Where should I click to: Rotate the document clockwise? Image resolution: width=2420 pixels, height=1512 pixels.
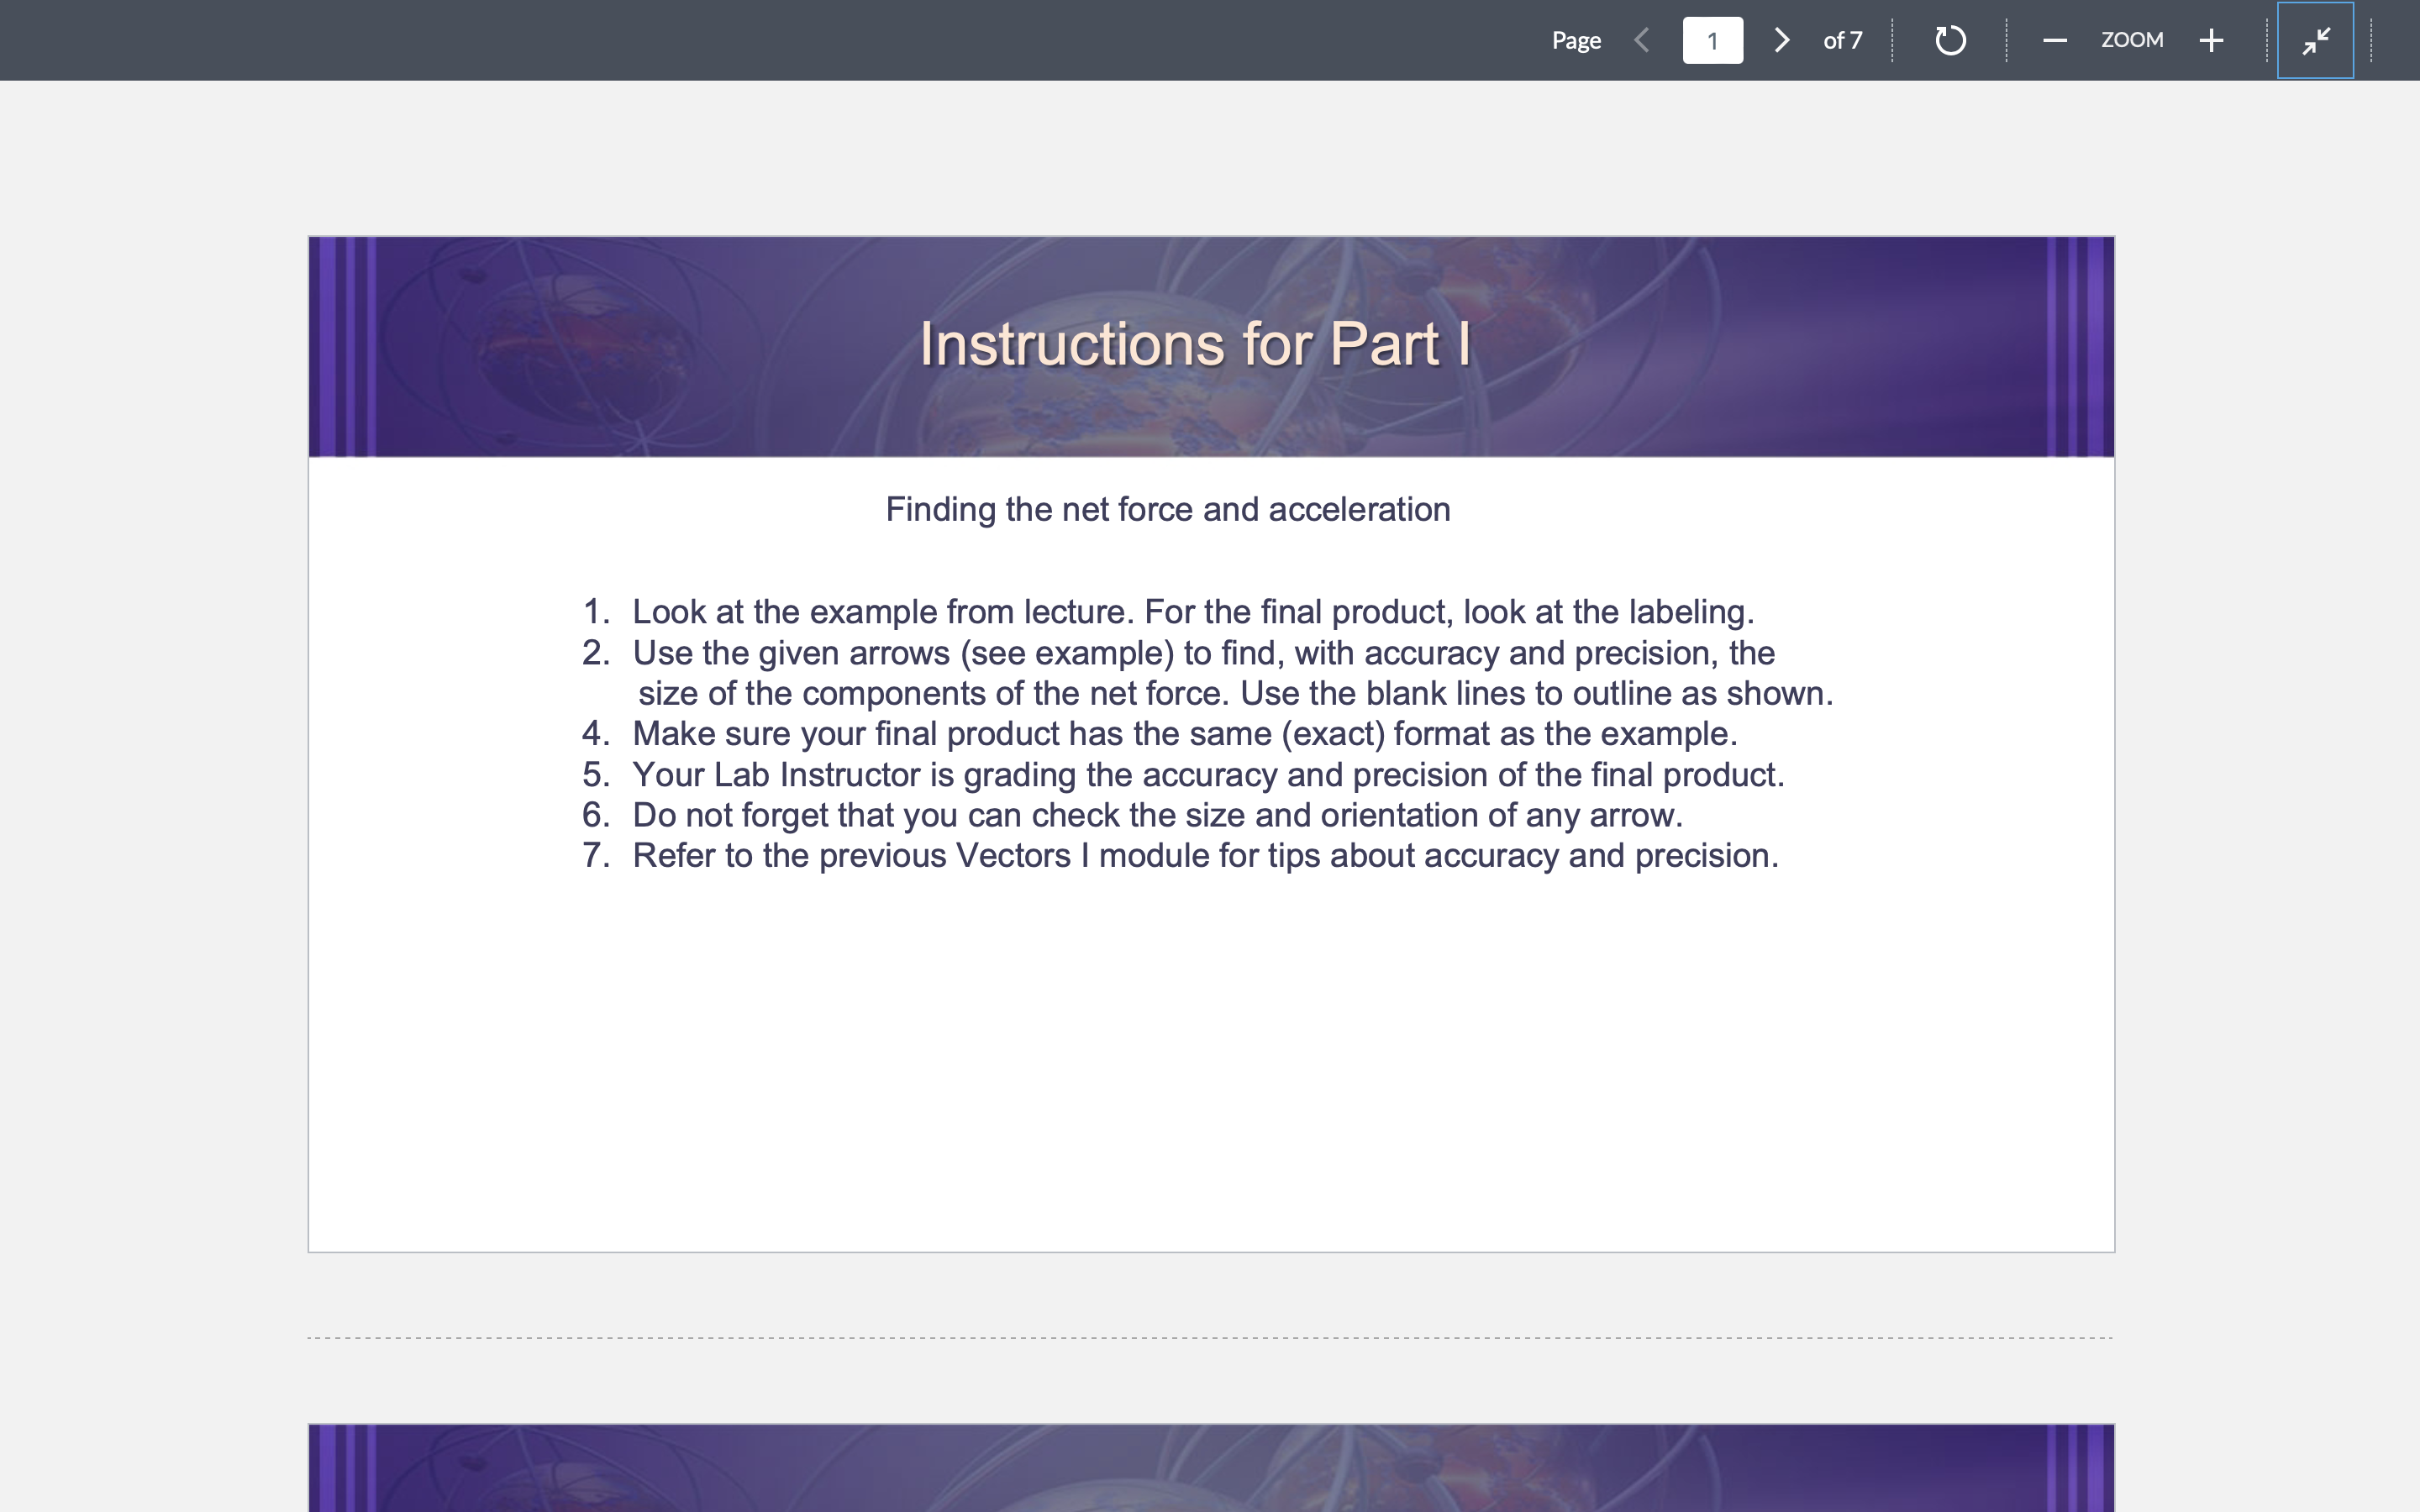(1949, 40)
